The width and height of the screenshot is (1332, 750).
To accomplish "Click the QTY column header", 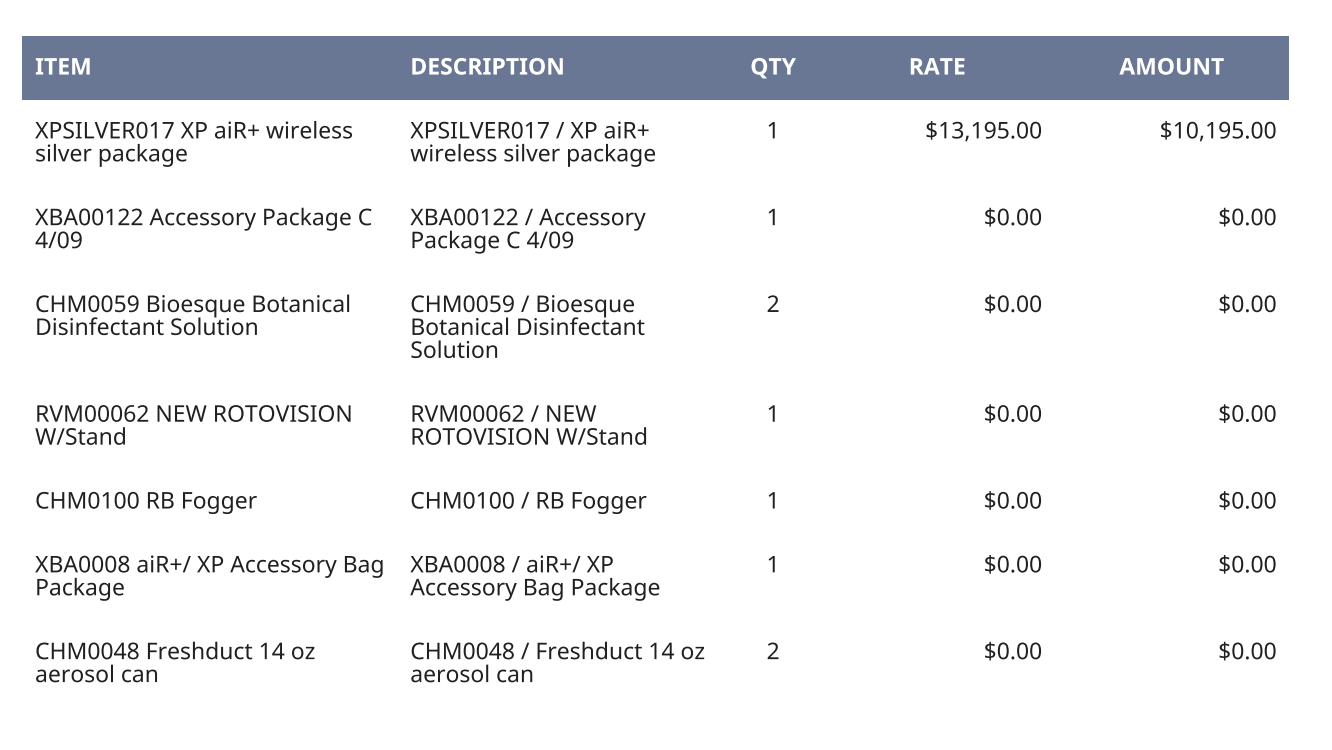I will point(773,67).
